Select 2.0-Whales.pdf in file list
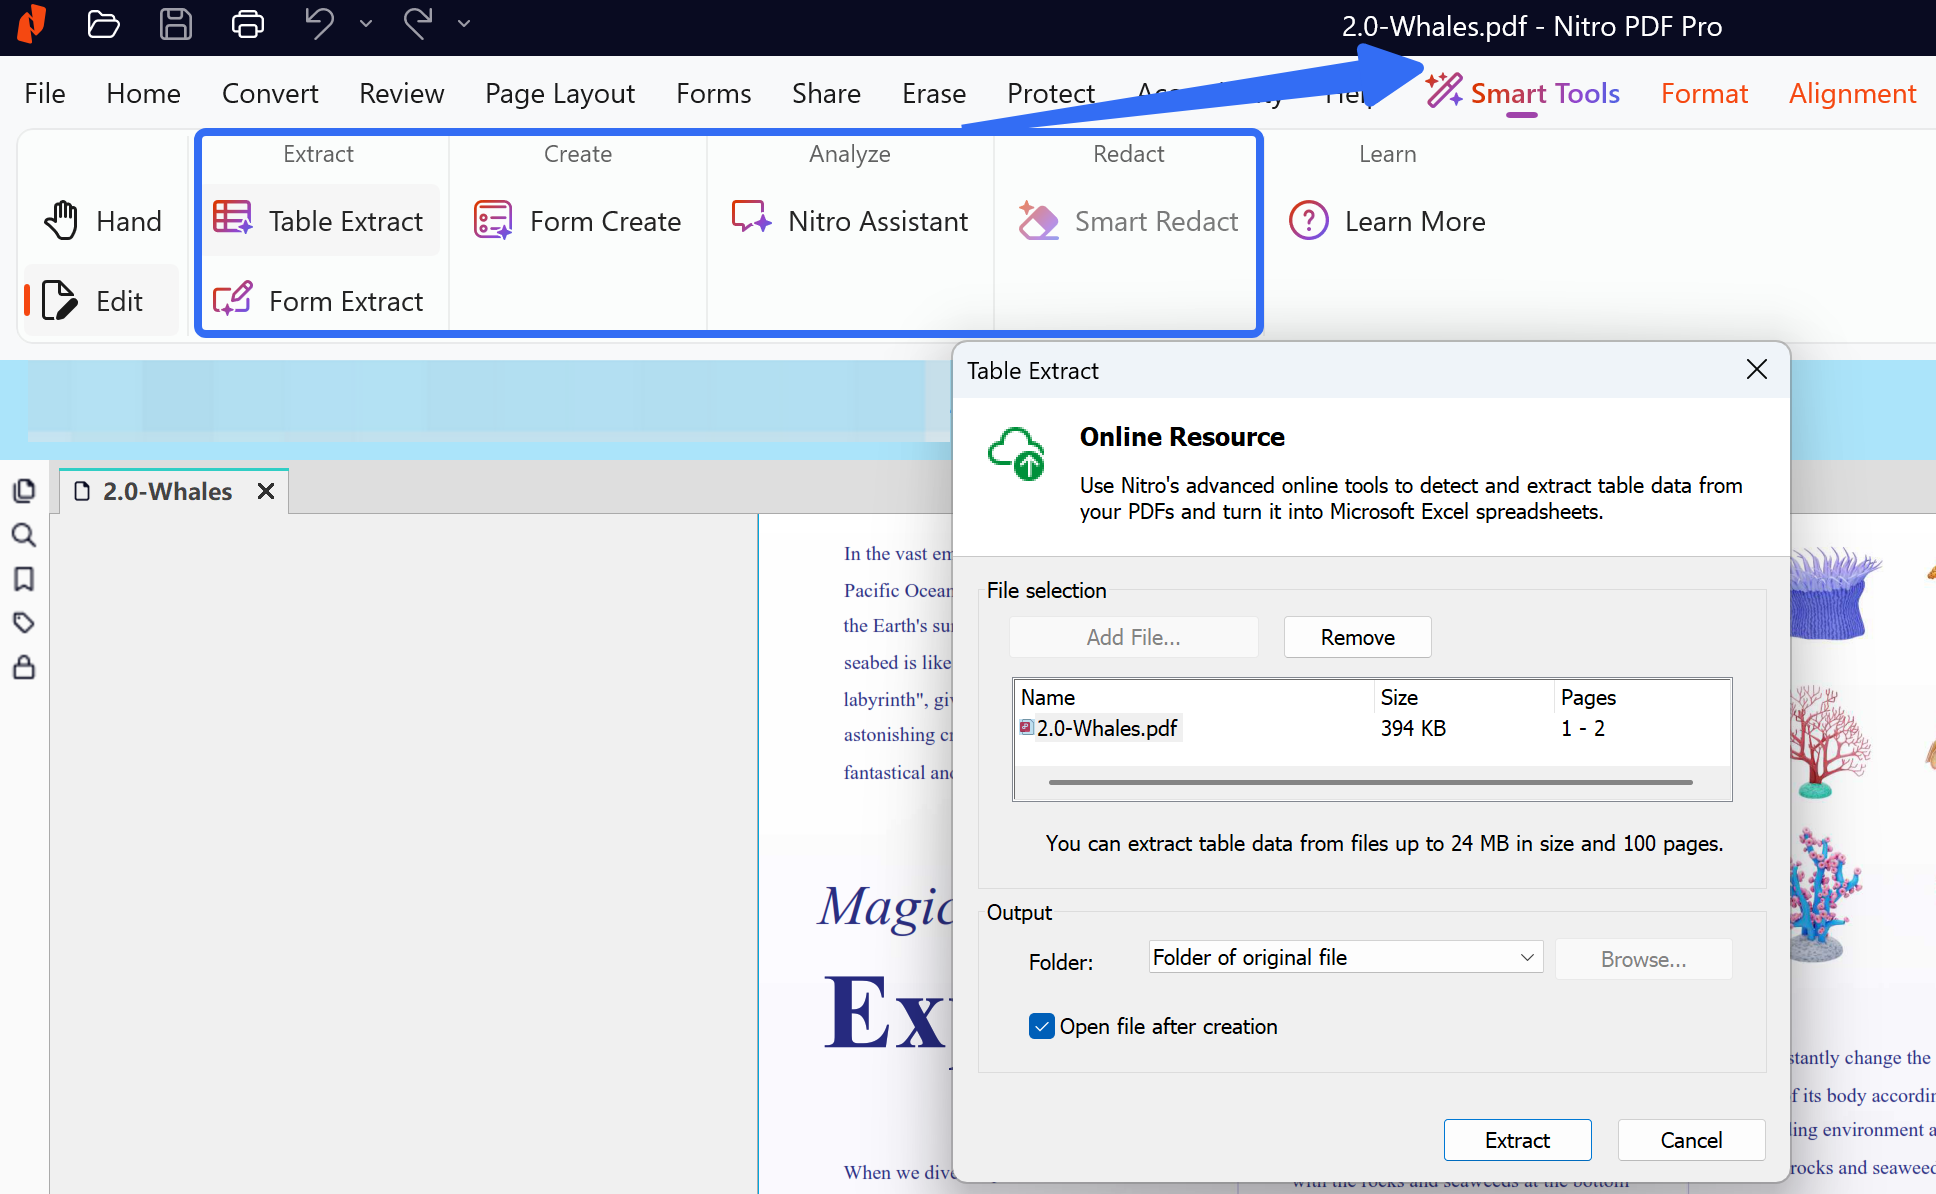This screenshot has width=1936, height=1194. click(1100, 728)
